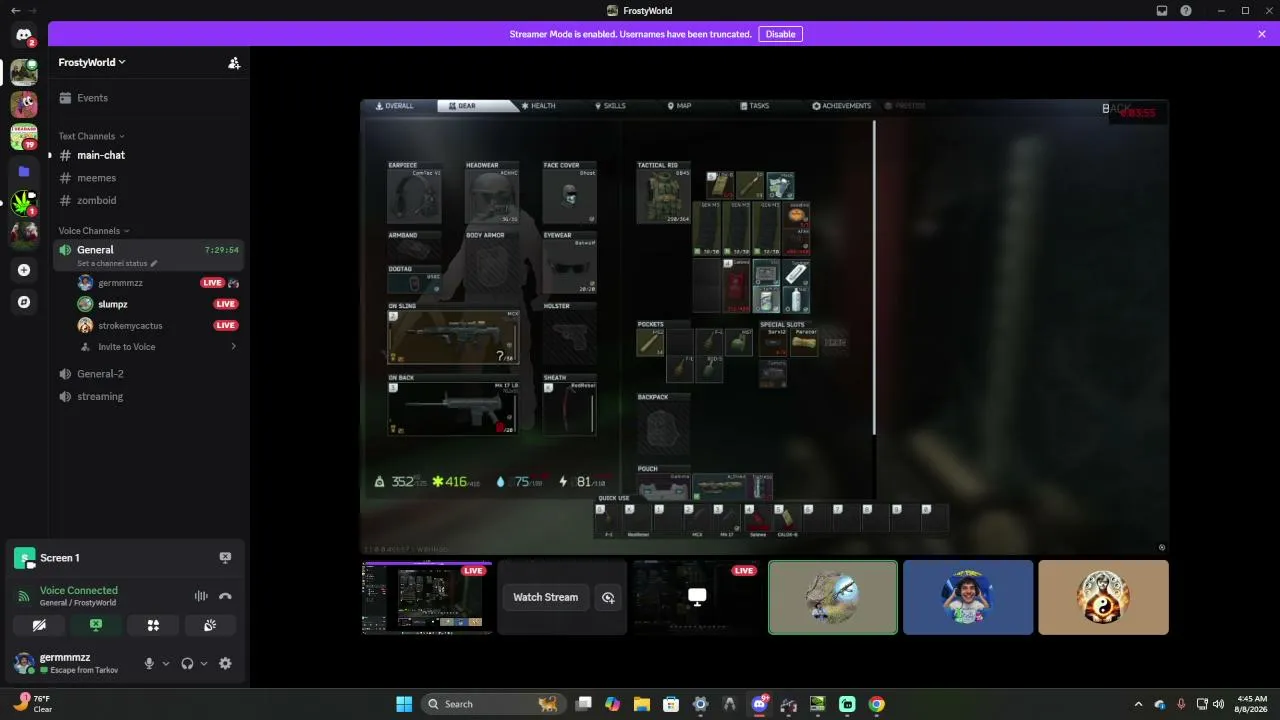The image size is (1280, 720).
Task: Open the volume control in system tray
Action: tap(1218, 704)
